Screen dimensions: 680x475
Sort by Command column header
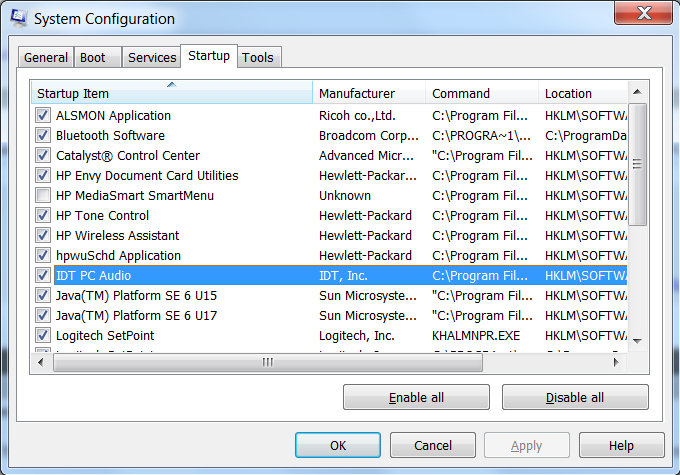[482, 93]
